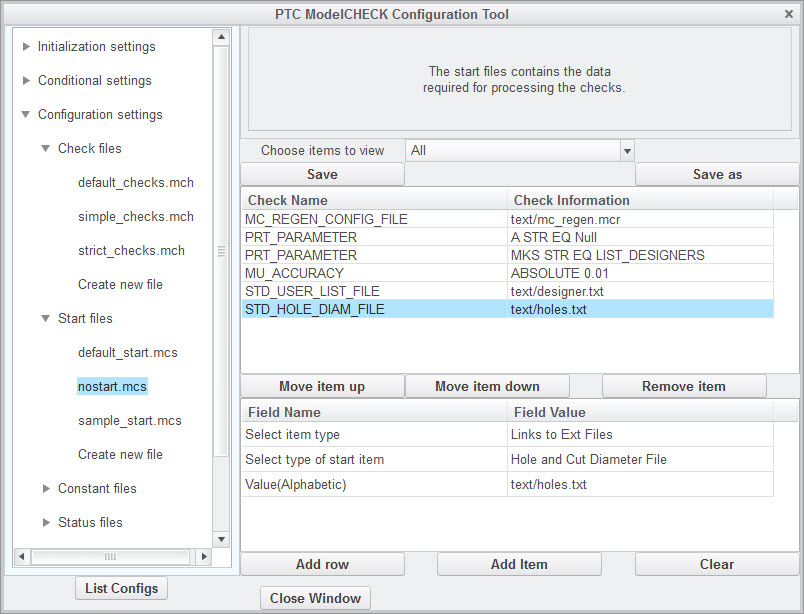804x614 pixels.
Task: Click tree panel scroll left arrow
Action: point(21,557)
